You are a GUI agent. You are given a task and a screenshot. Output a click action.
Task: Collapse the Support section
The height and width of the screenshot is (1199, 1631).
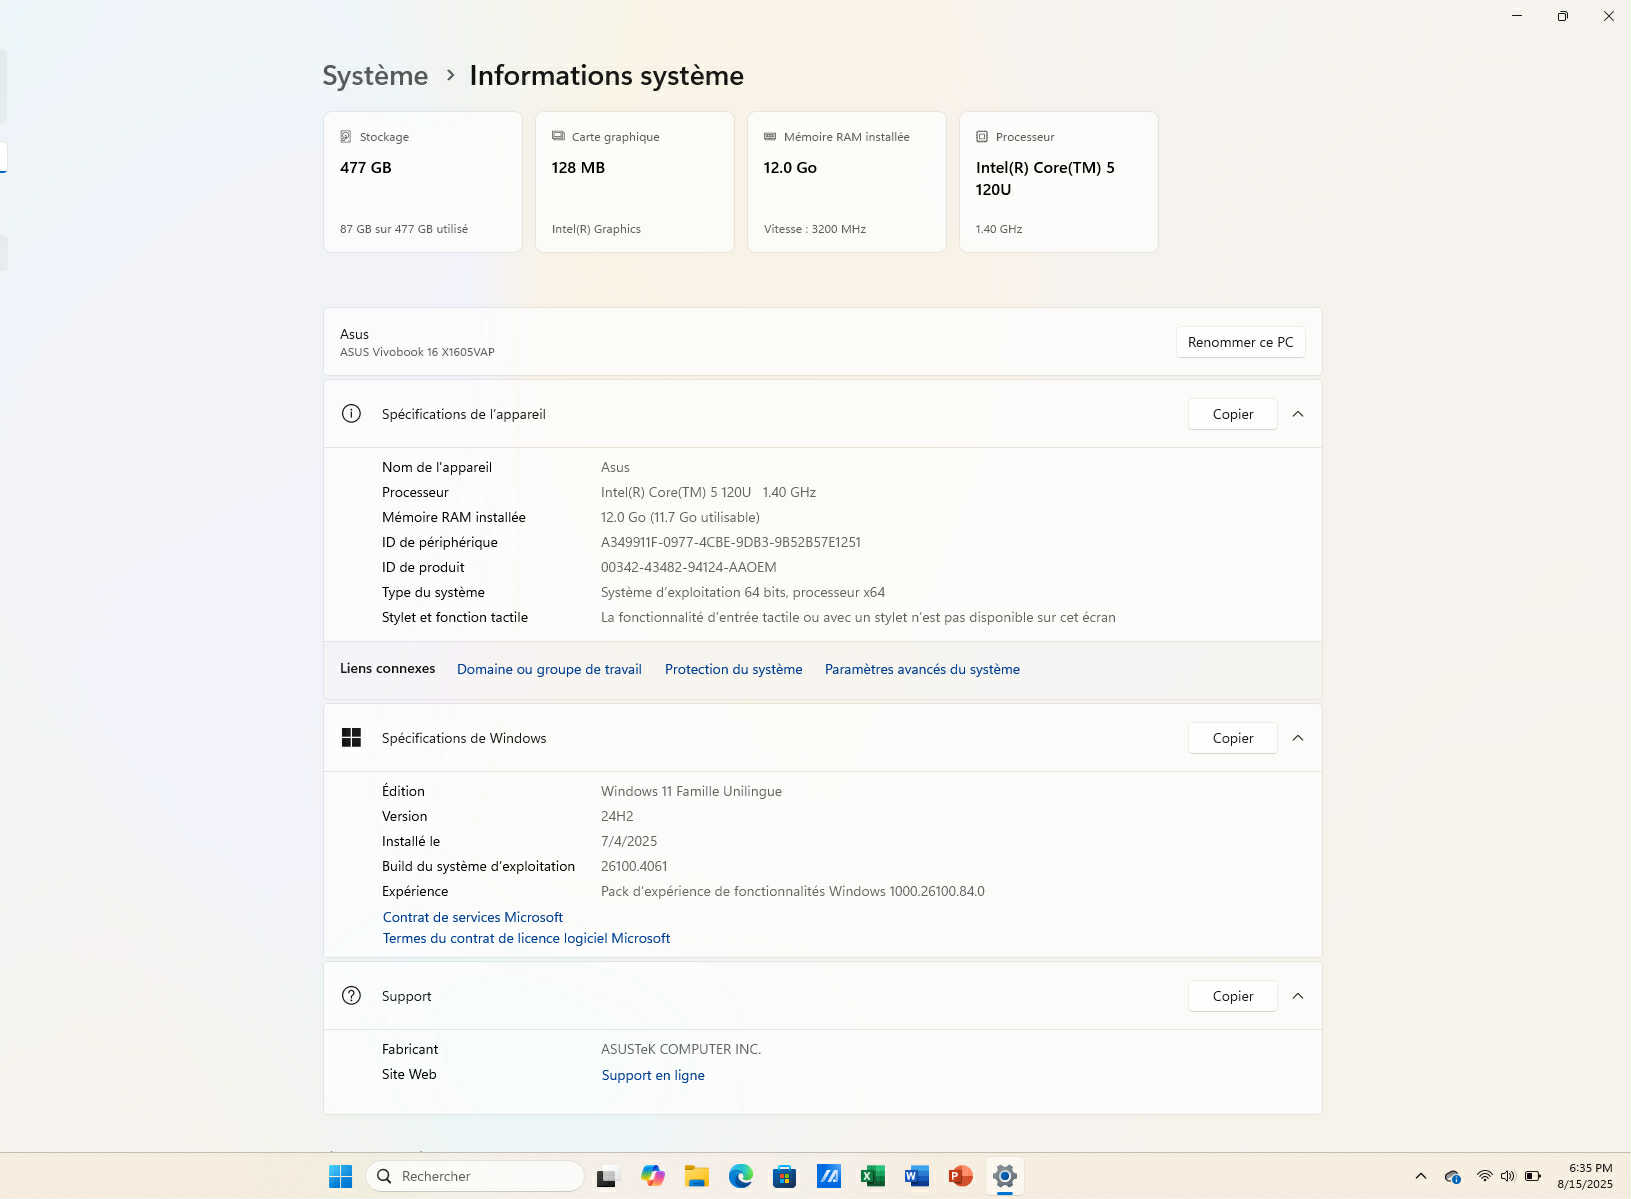coord(1298,996)
